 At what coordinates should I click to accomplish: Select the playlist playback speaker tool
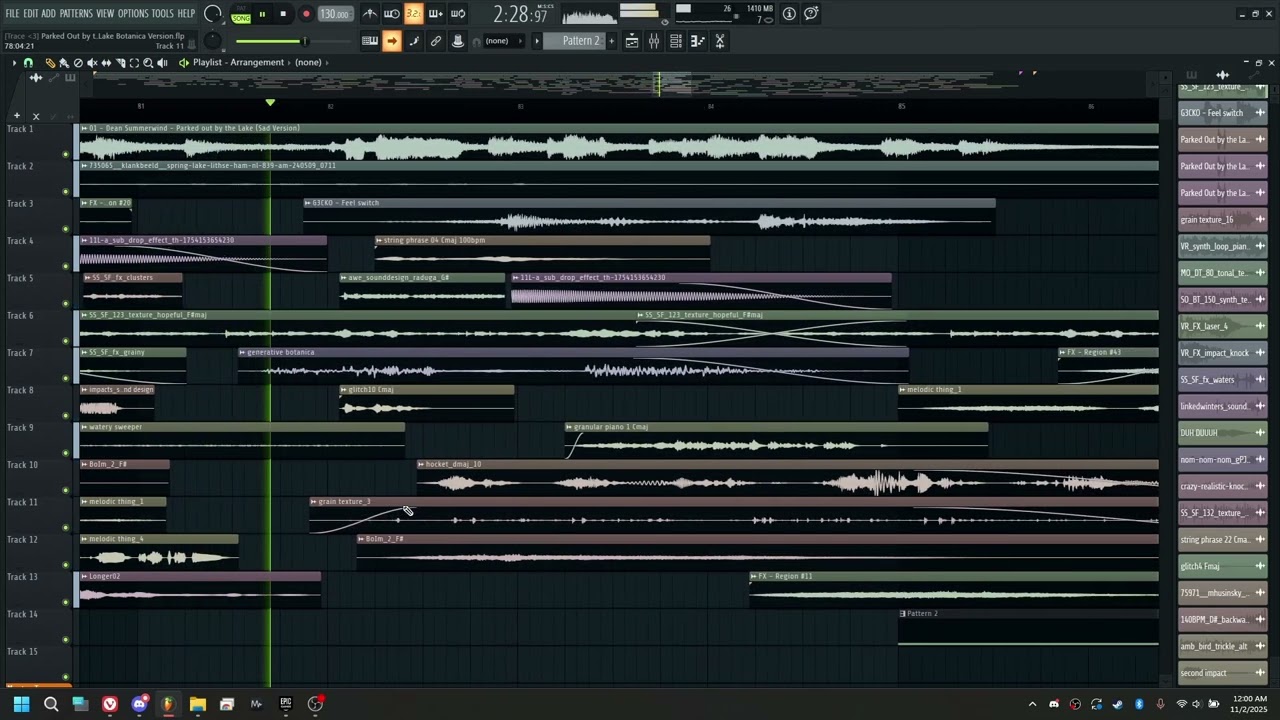162,63
